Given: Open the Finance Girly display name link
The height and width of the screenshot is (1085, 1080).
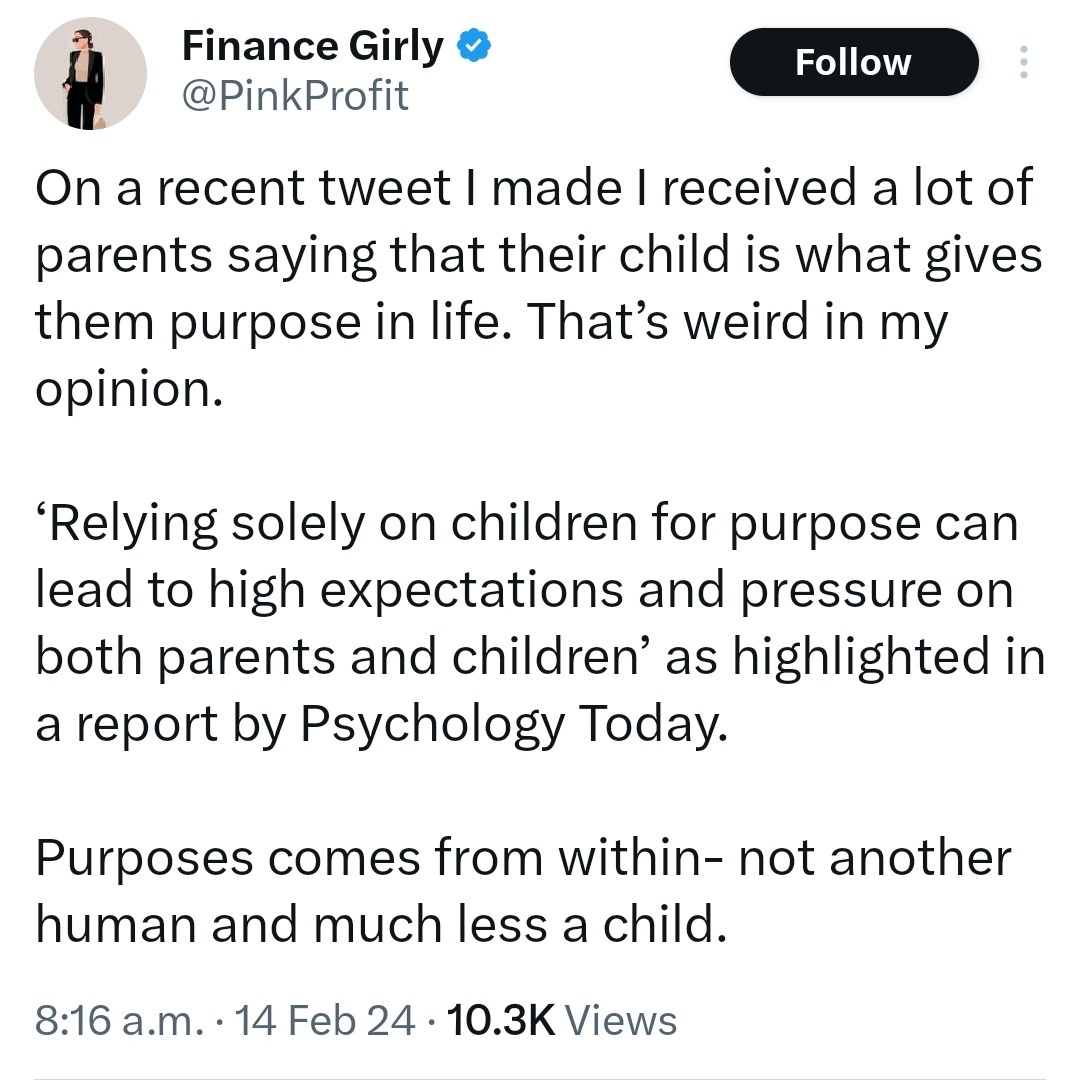Looking at the screenshot, I should (x=313, y=46).
